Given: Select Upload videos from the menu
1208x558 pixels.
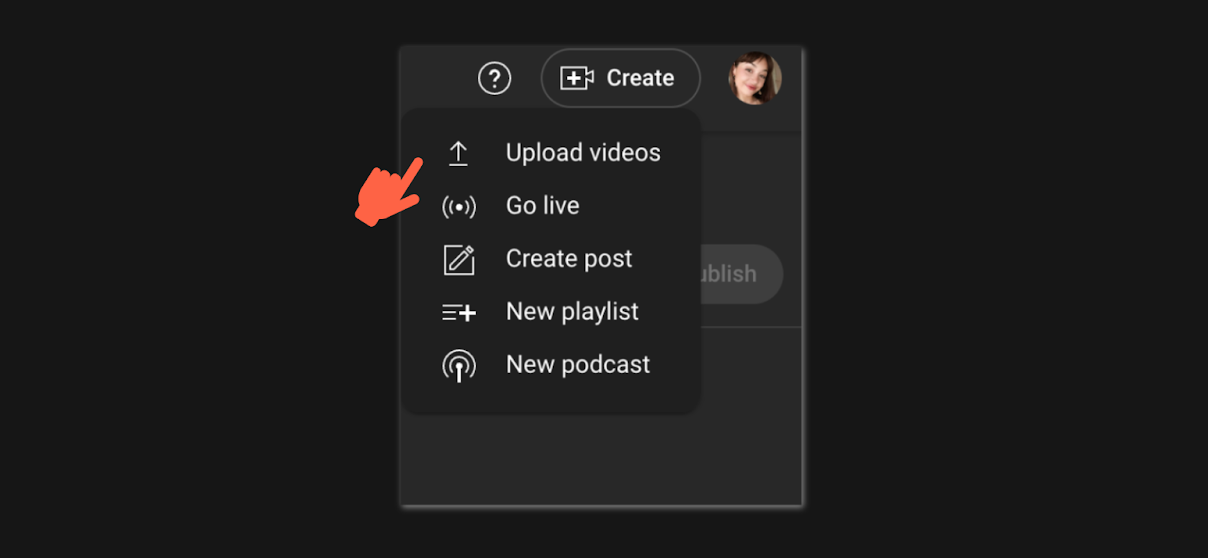Looking at the screenshot, I should pos(551,153).
